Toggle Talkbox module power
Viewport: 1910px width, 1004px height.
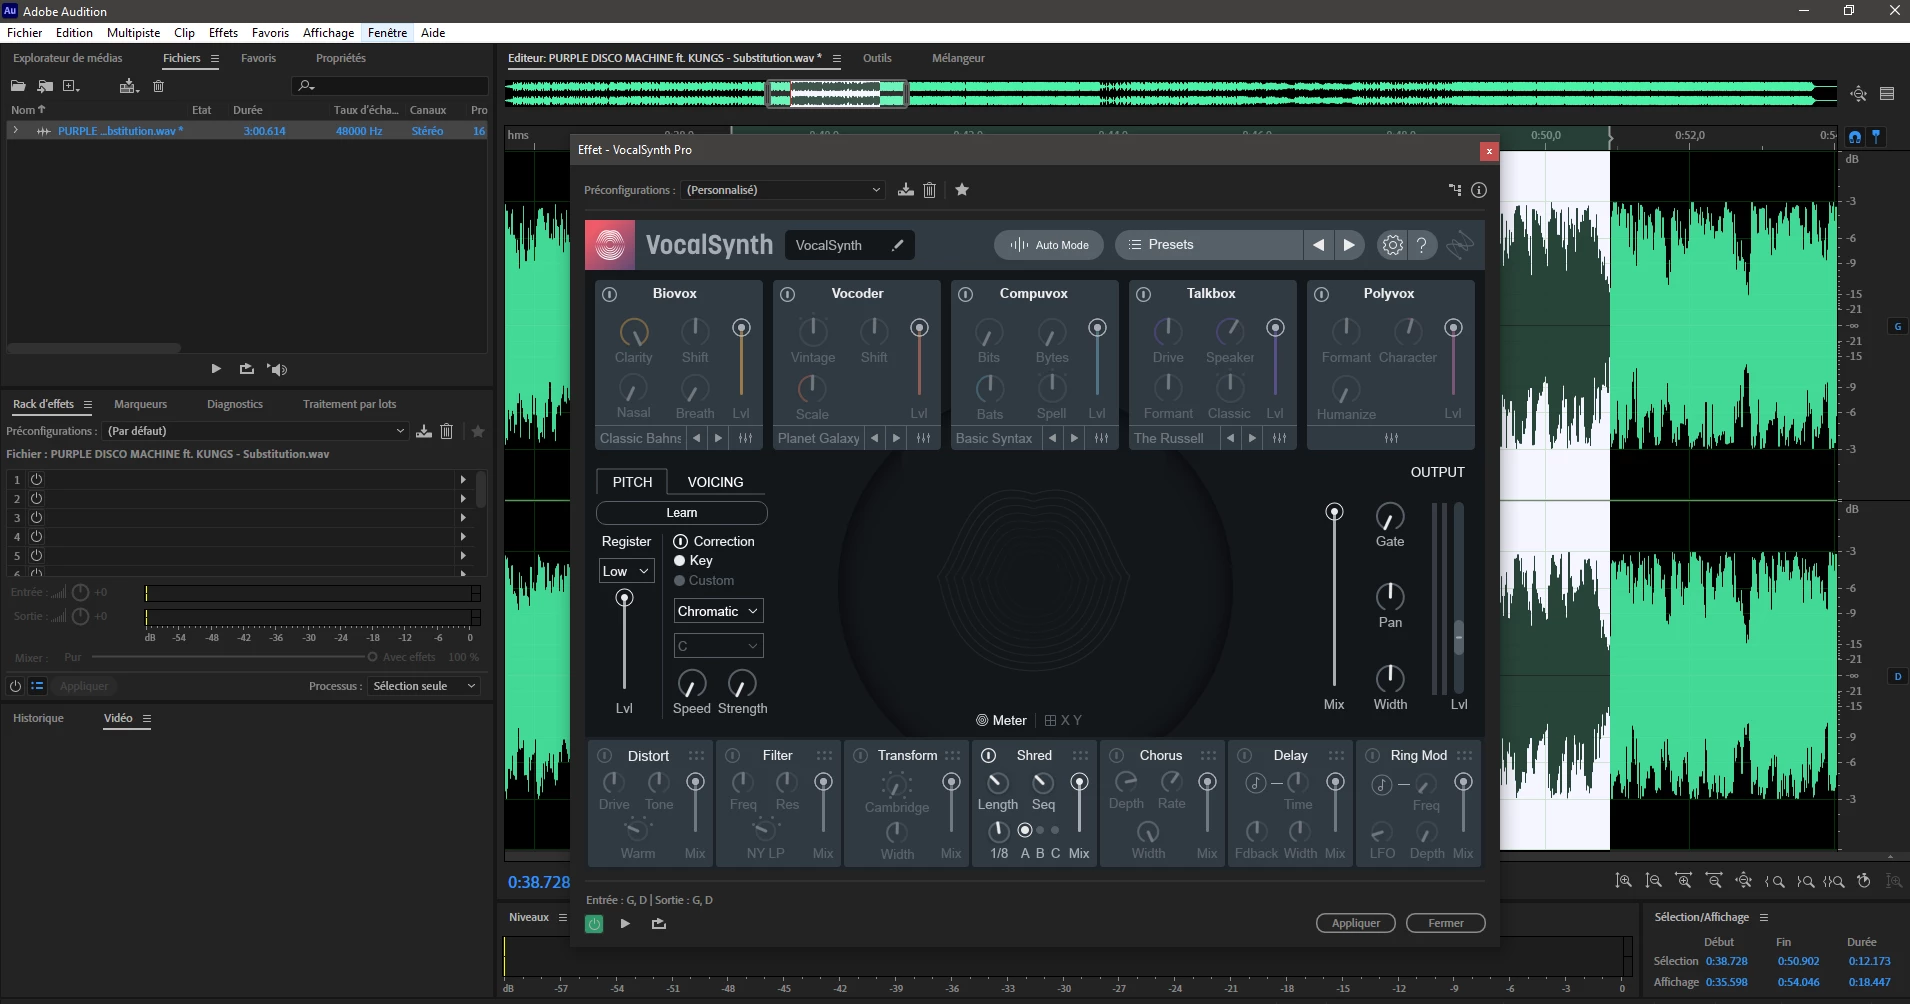1143,294
